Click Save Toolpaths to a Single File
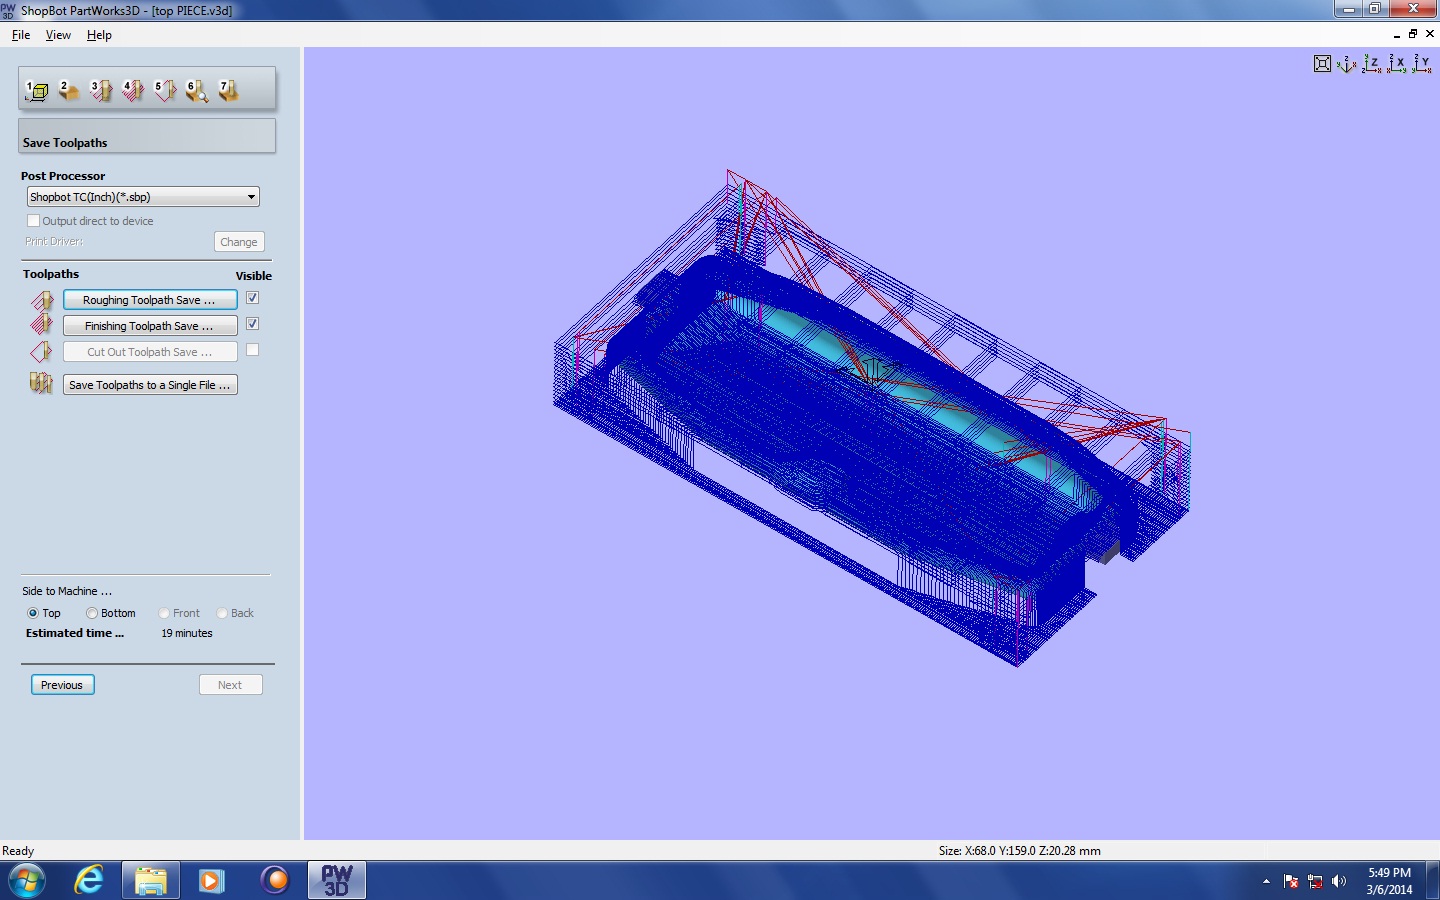 [150, 385]
